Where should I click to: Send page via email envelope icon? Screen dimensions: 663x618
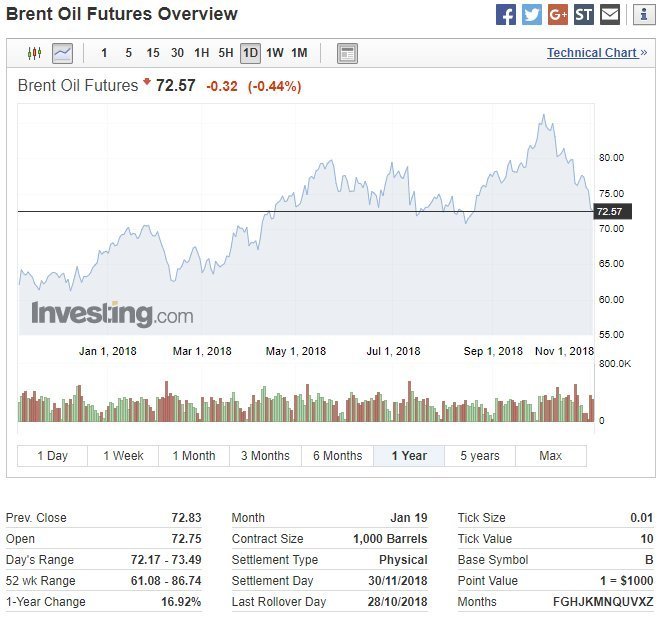click(610, 15)
